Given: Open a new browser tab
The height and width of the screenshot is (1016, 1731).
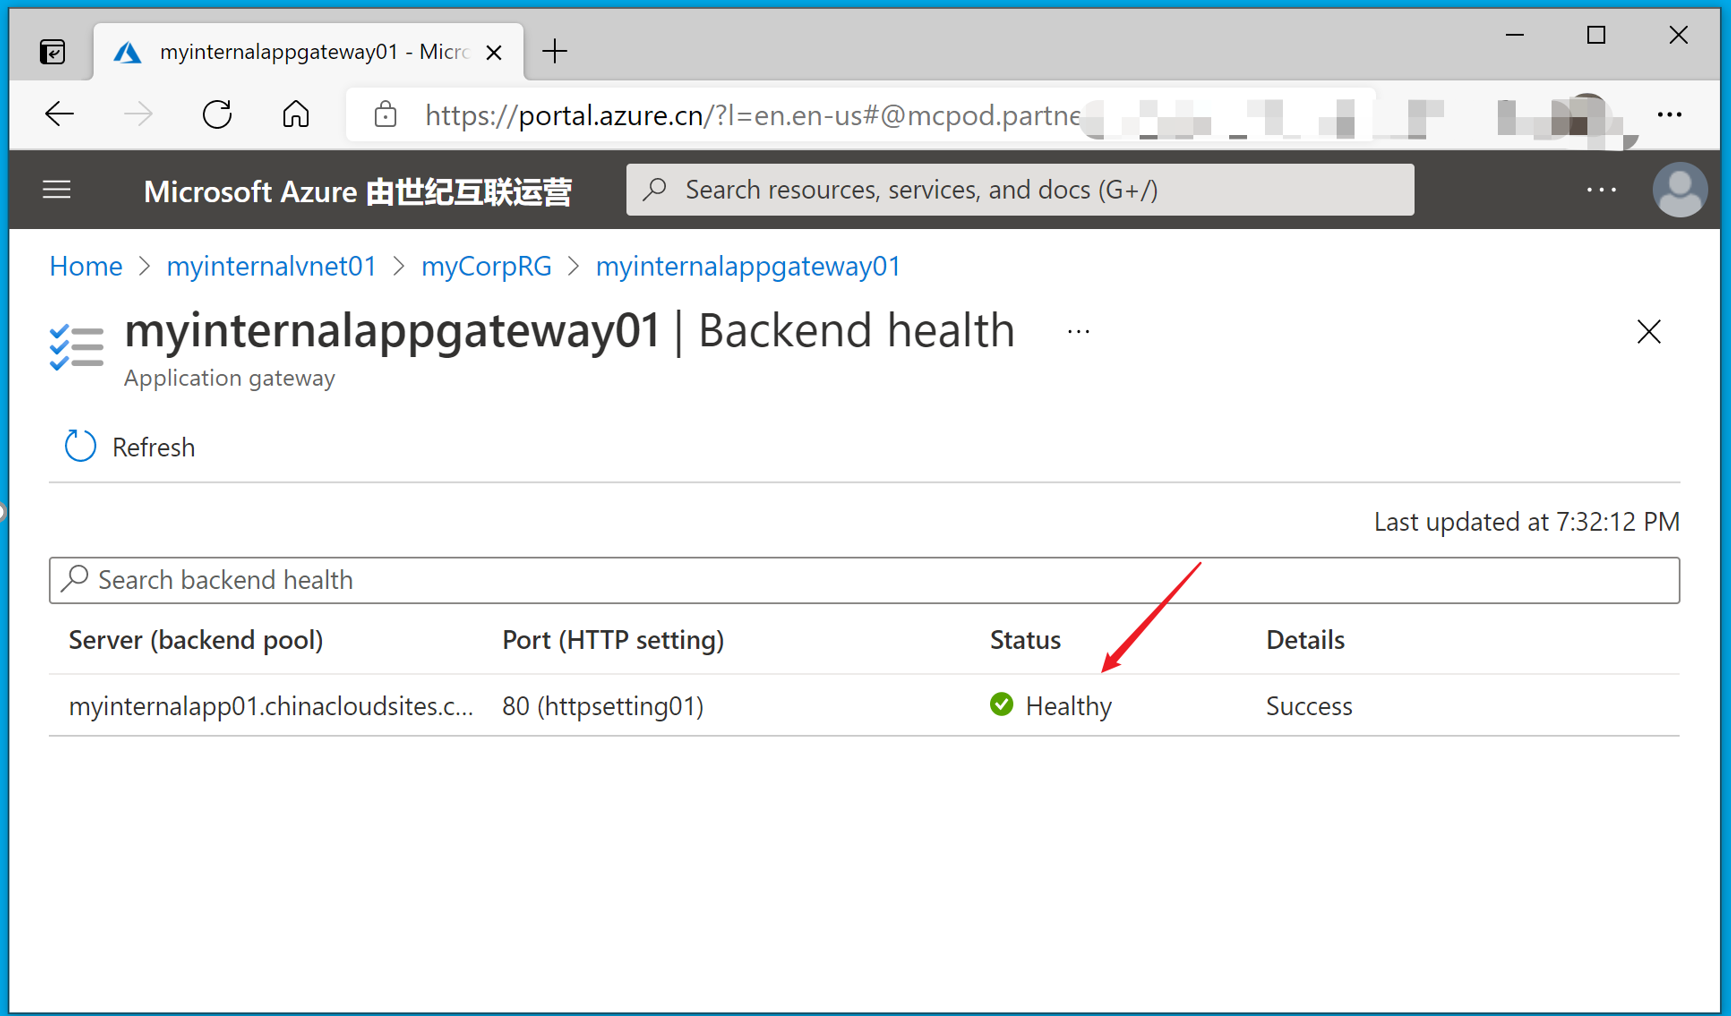Looking at the screenshot, I should tap(555, 51).
